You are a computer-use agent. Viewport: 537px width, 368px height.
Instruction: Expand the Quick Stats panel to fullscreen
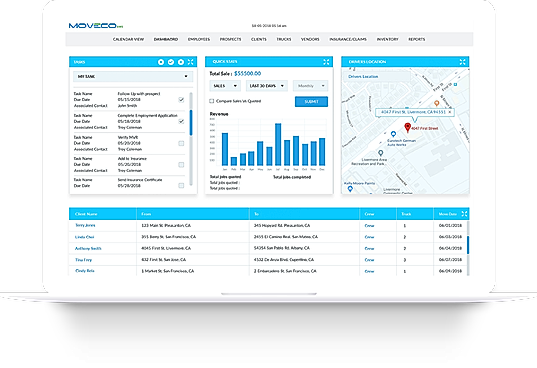pos(326,62)
